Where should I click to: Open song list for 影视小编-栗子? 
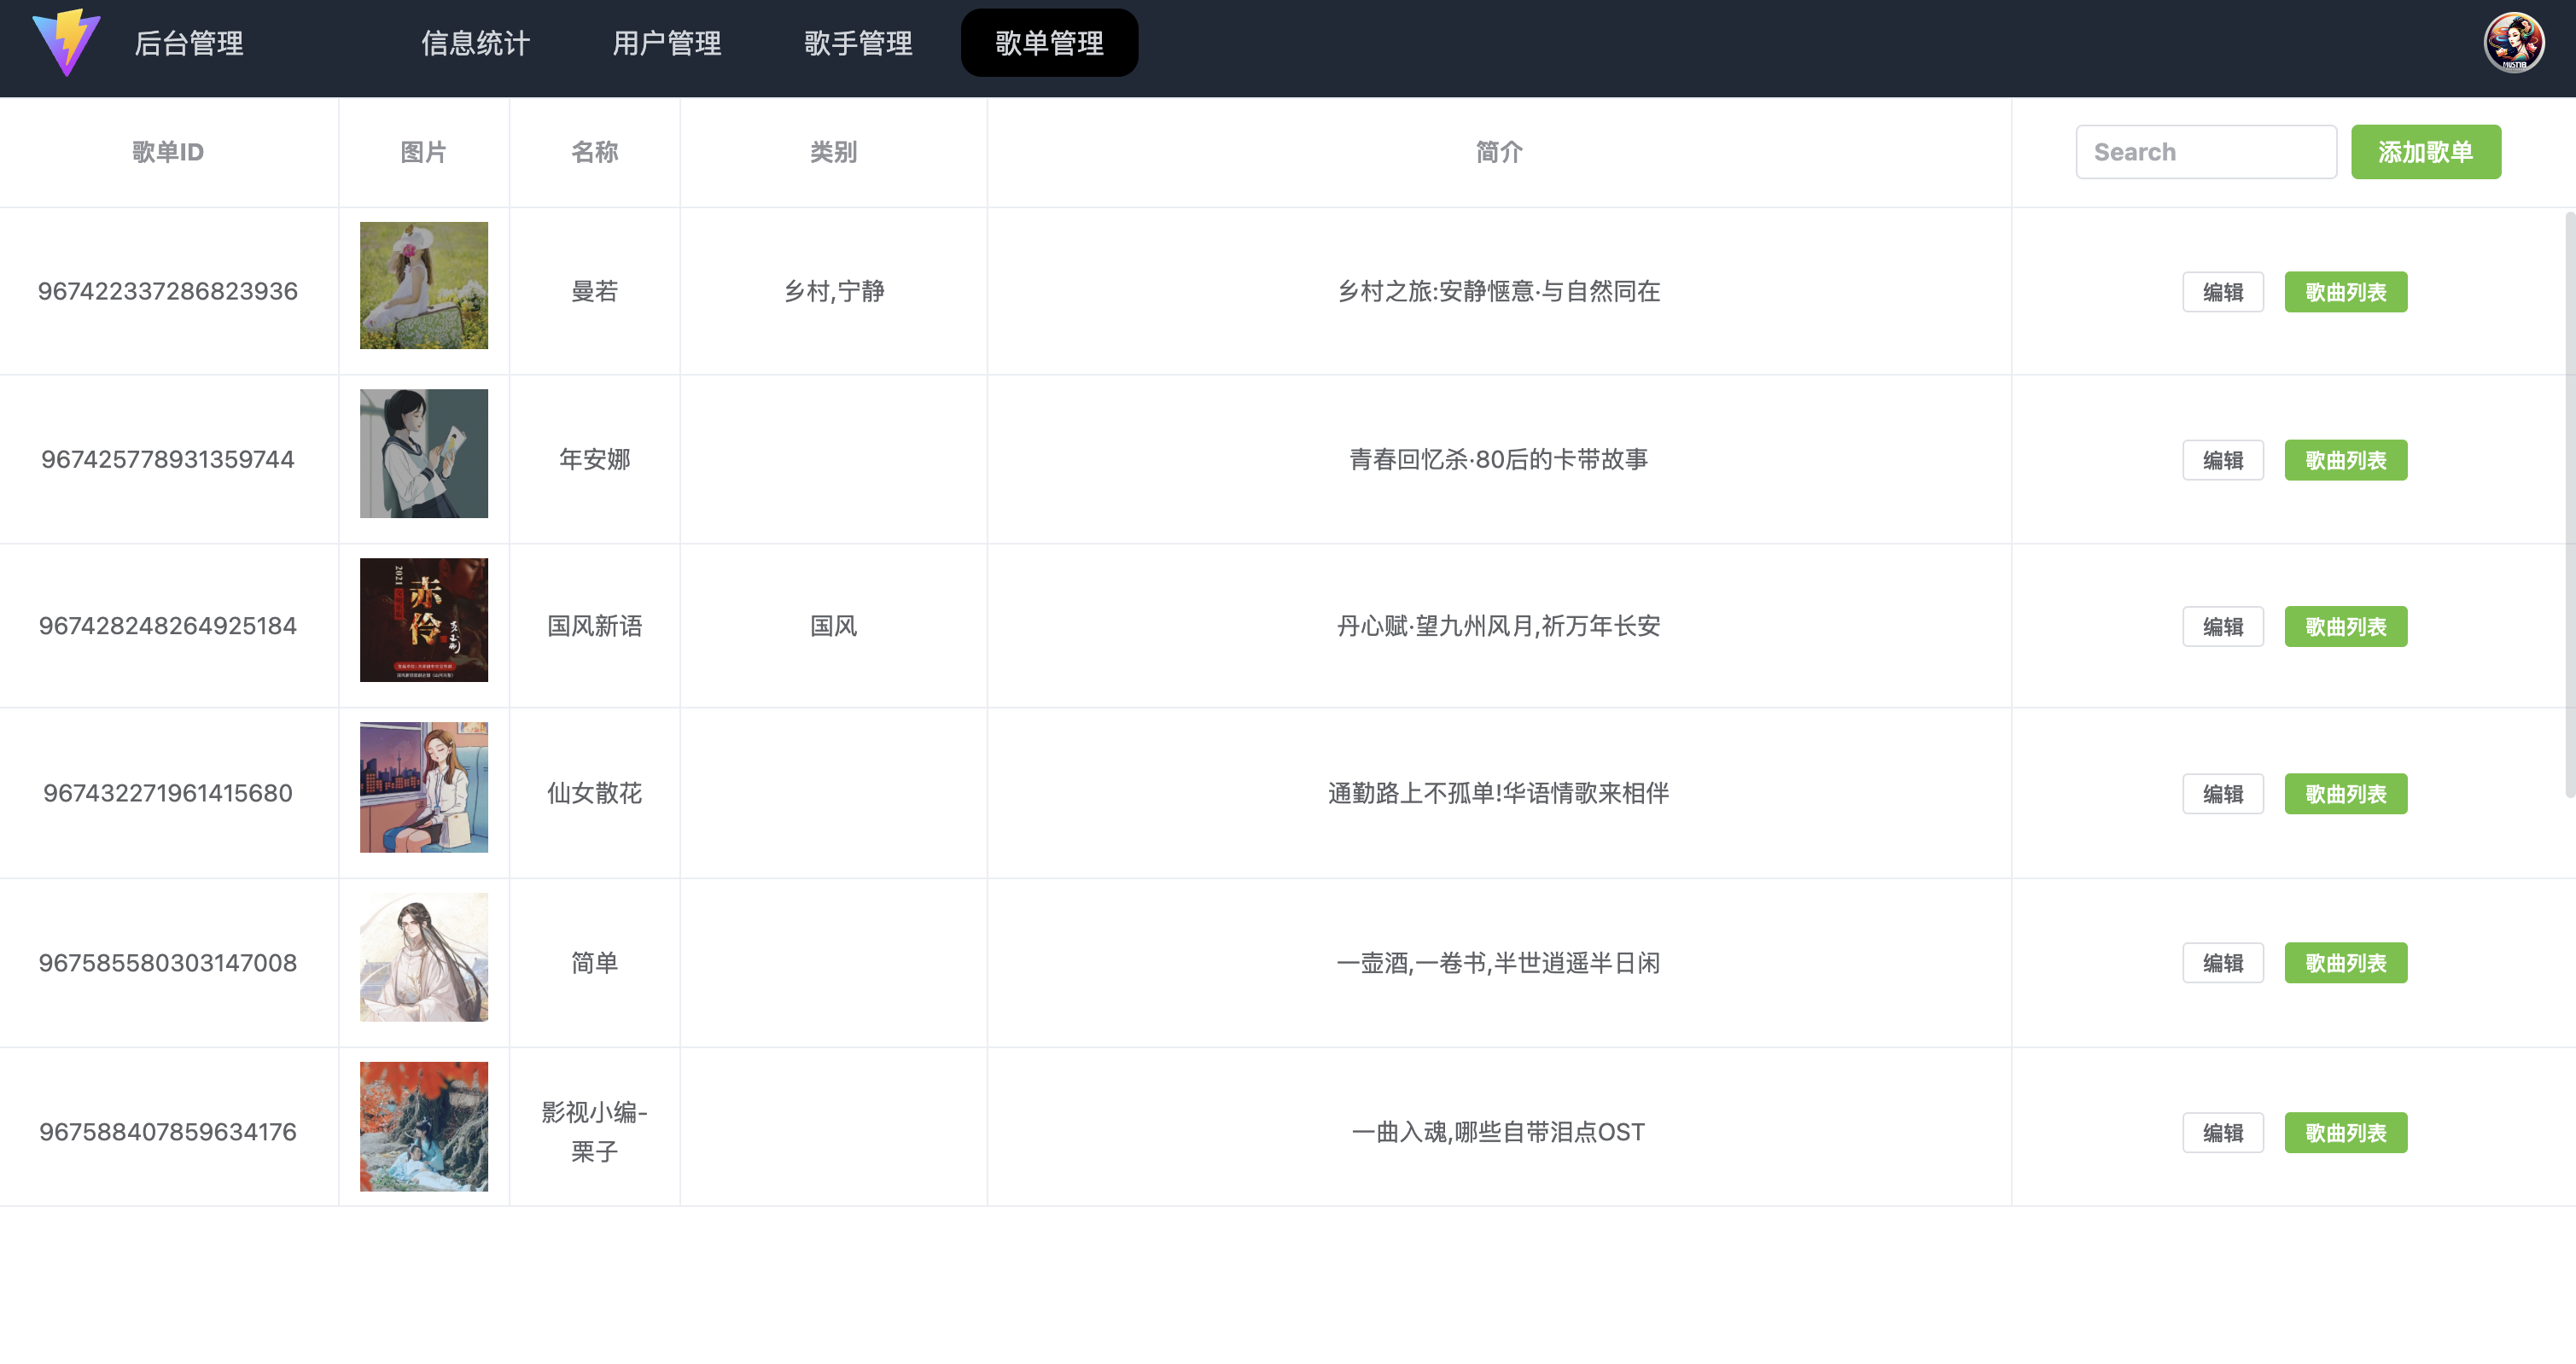2346,1132
